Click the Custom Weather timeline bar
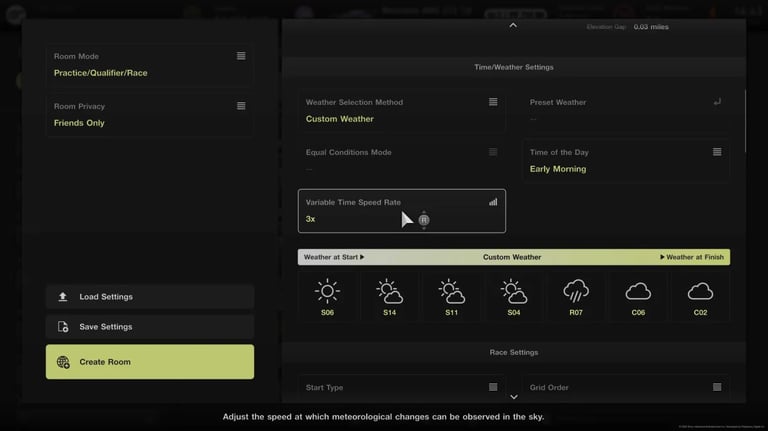 [x=514, y=257]
